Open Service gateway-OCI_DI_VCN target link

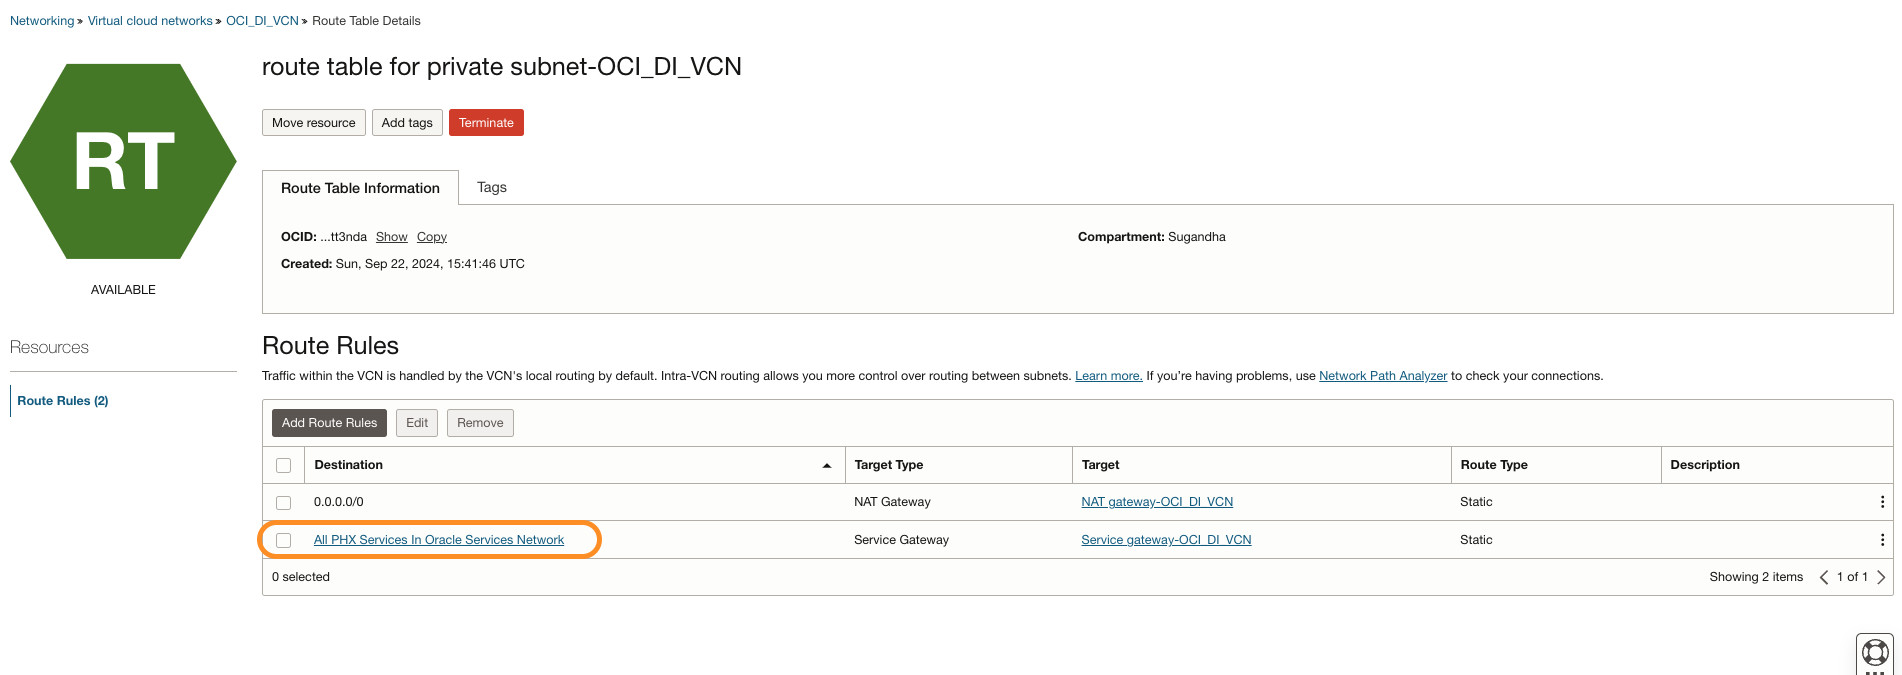(1166, 540)
